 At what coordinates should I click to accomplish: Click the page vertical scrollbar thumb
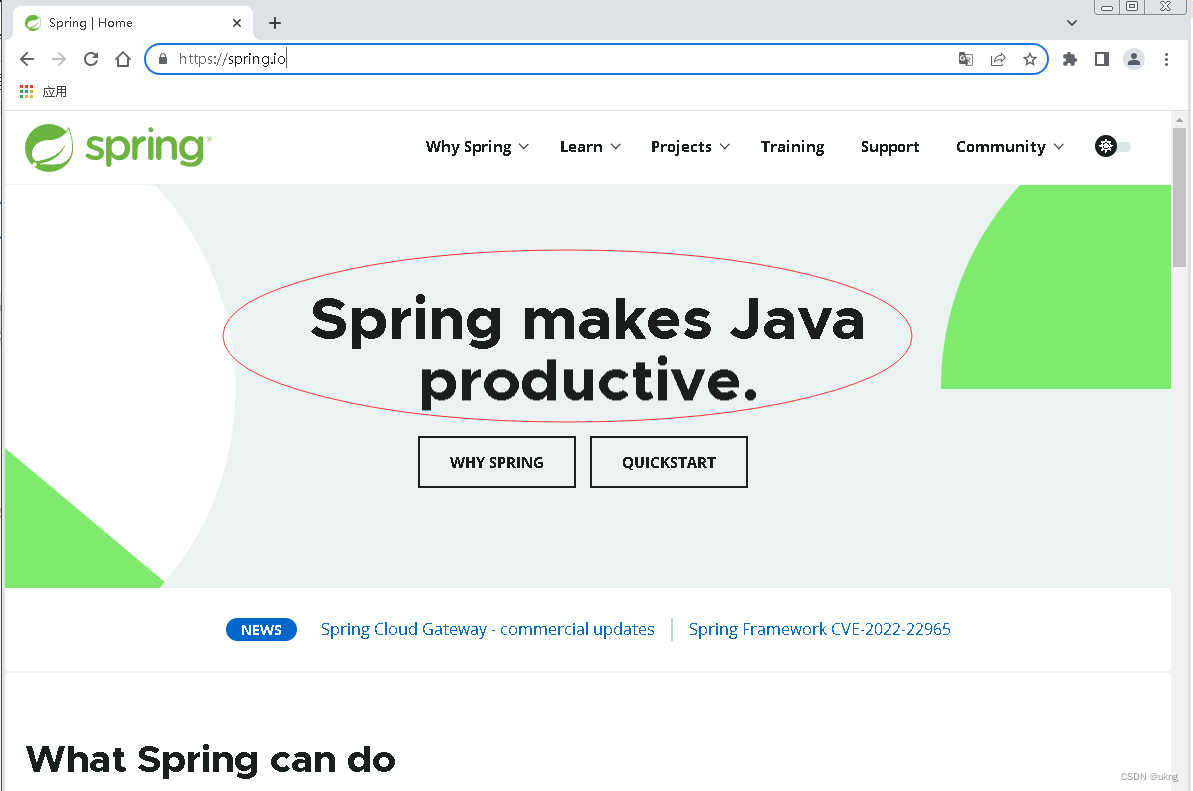(x=1179, y=198)
